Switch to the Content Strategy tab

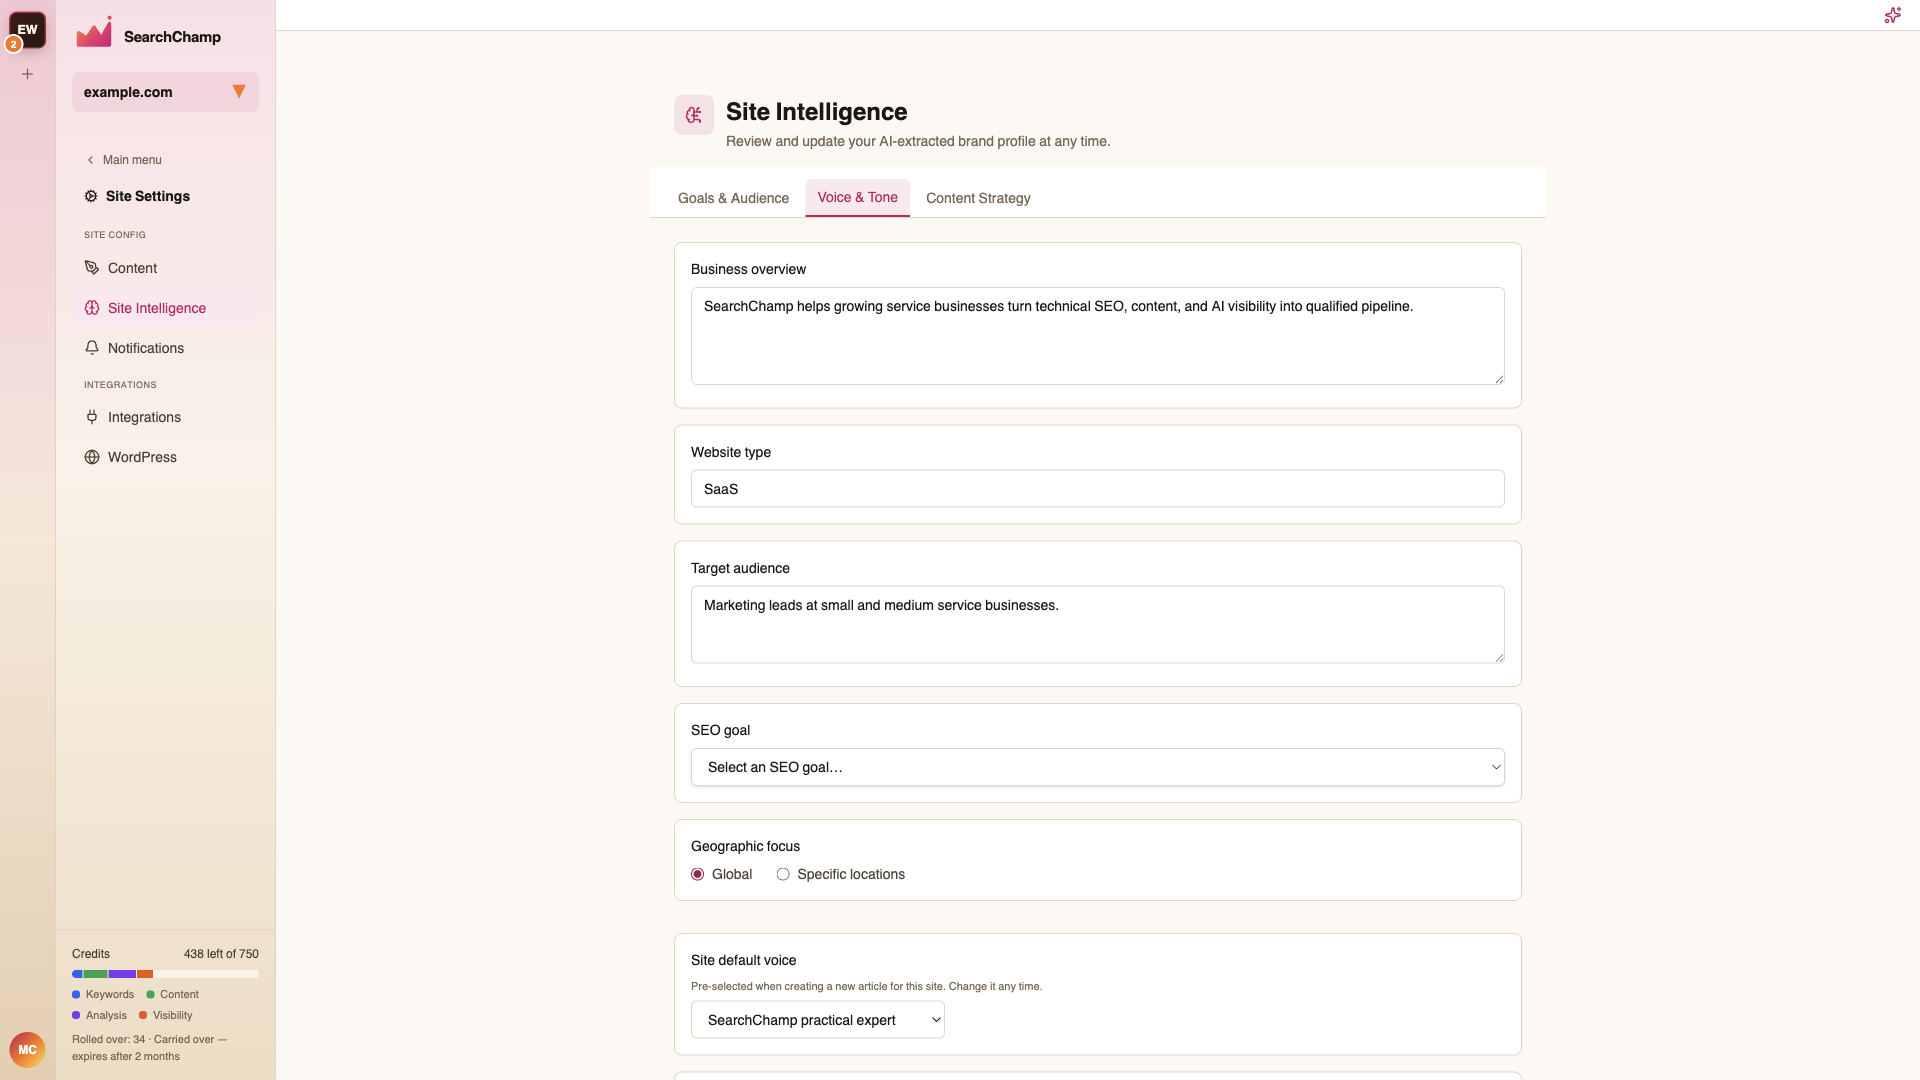pos(978,198)
